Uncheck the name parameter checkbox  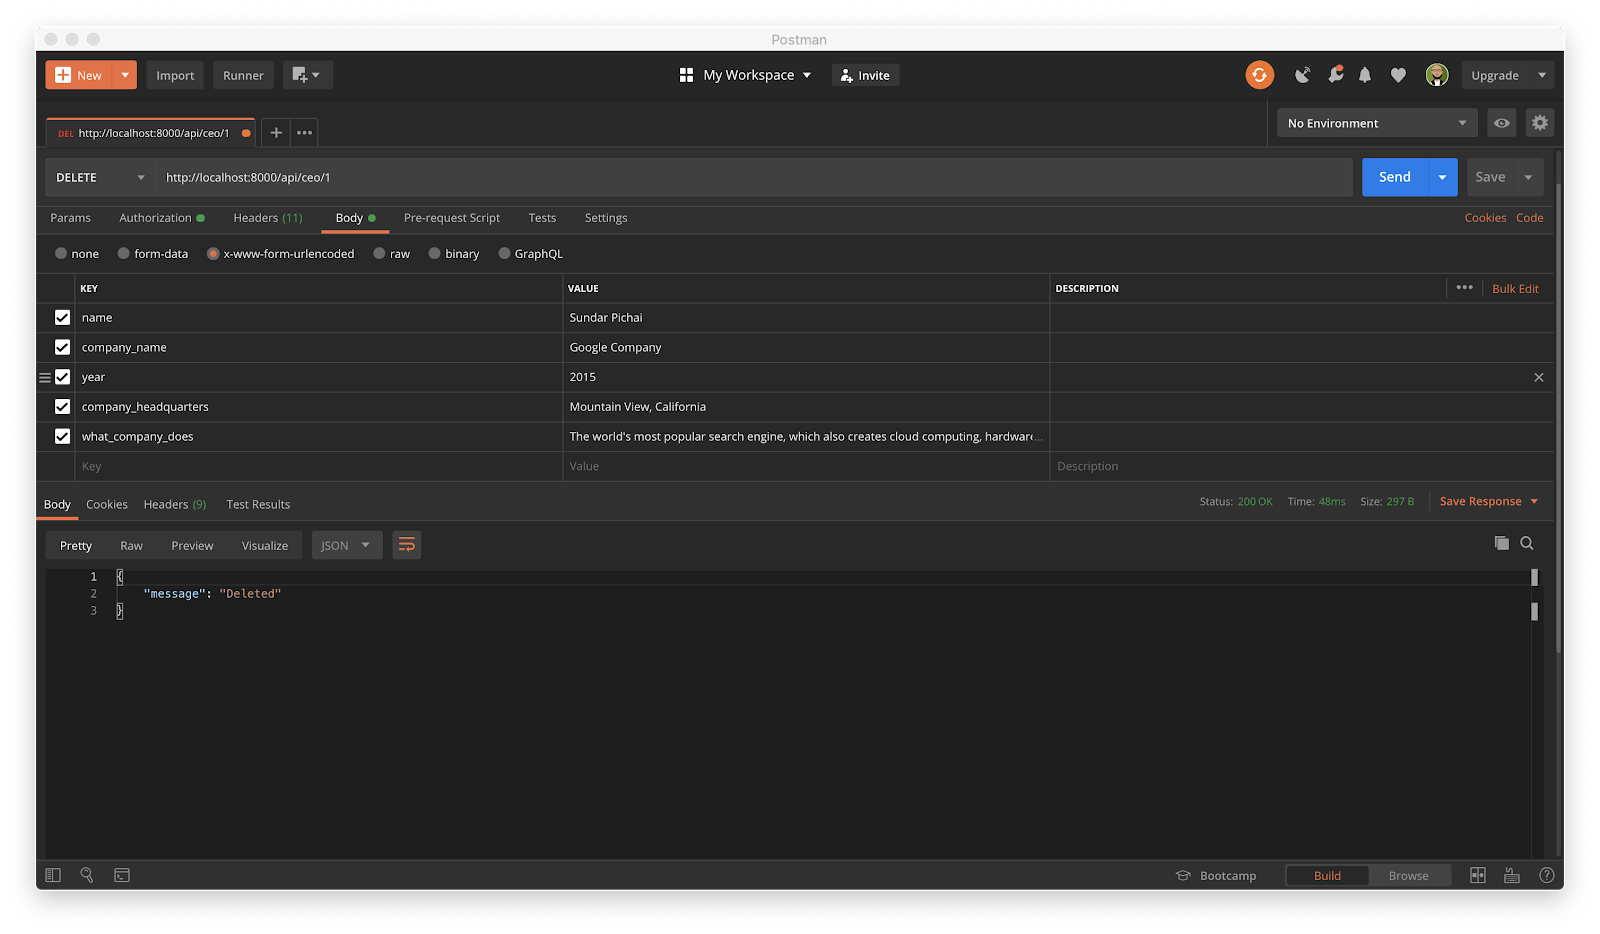coord(62,317)
